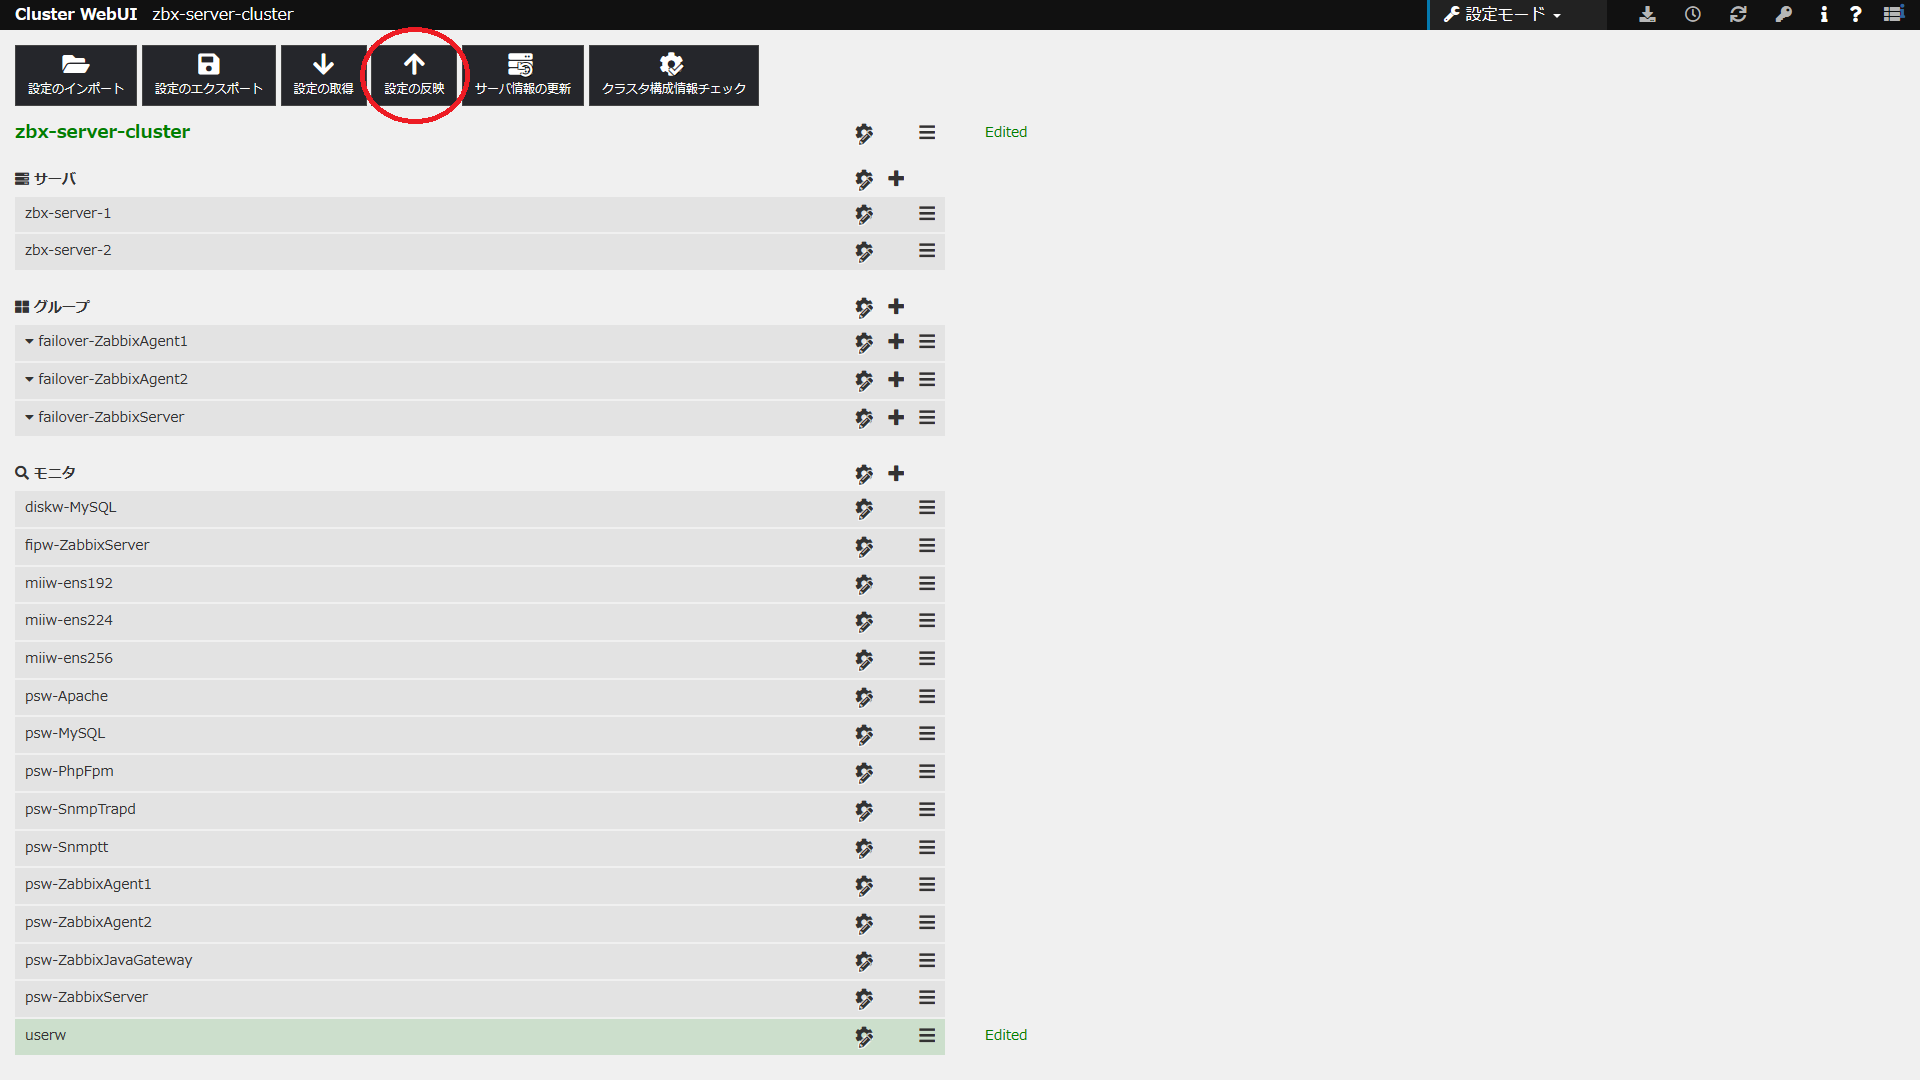The width and height of the screenshot is (1920, 1080).
Task: Click the 設定の反映 (Apply Settings) button
Action: pos(413,73)
